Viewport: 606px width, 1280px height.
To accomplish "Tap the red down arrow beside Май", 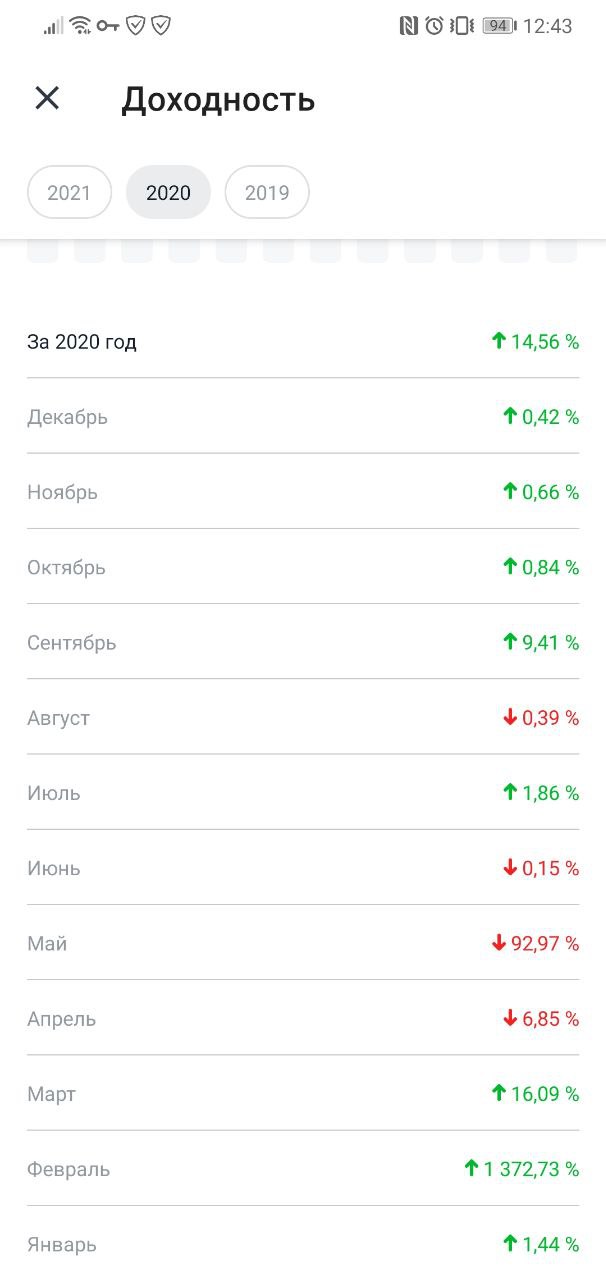I will [x=498, y=943].
